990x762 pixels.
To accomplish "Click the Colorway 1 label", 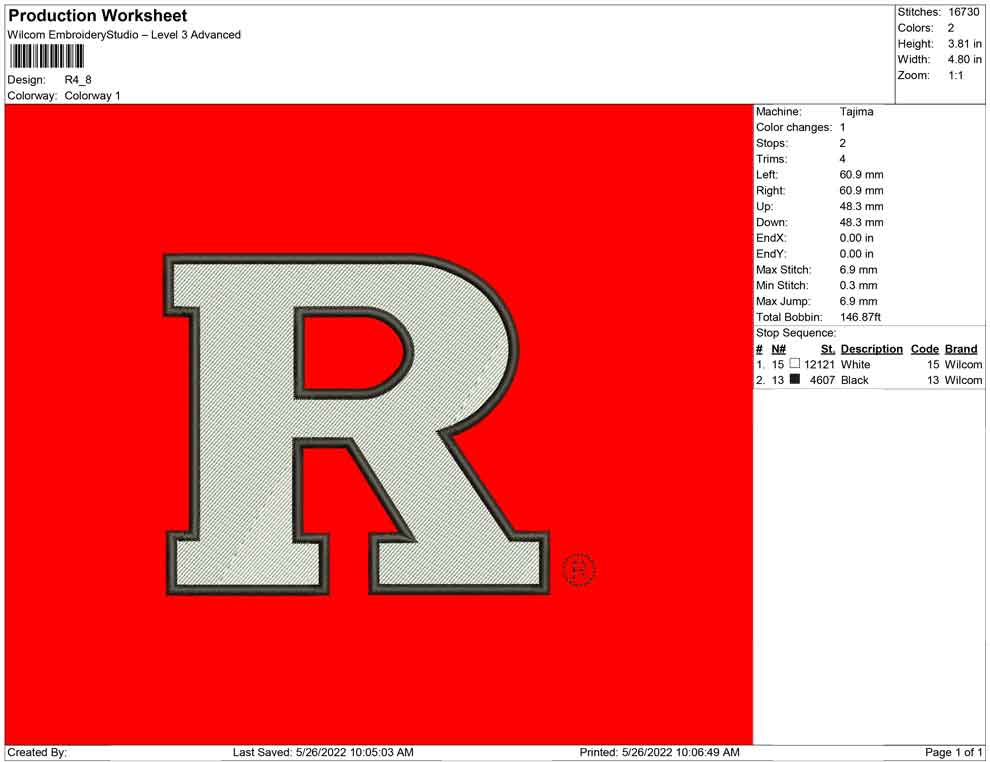I will [x=92, y=96].
